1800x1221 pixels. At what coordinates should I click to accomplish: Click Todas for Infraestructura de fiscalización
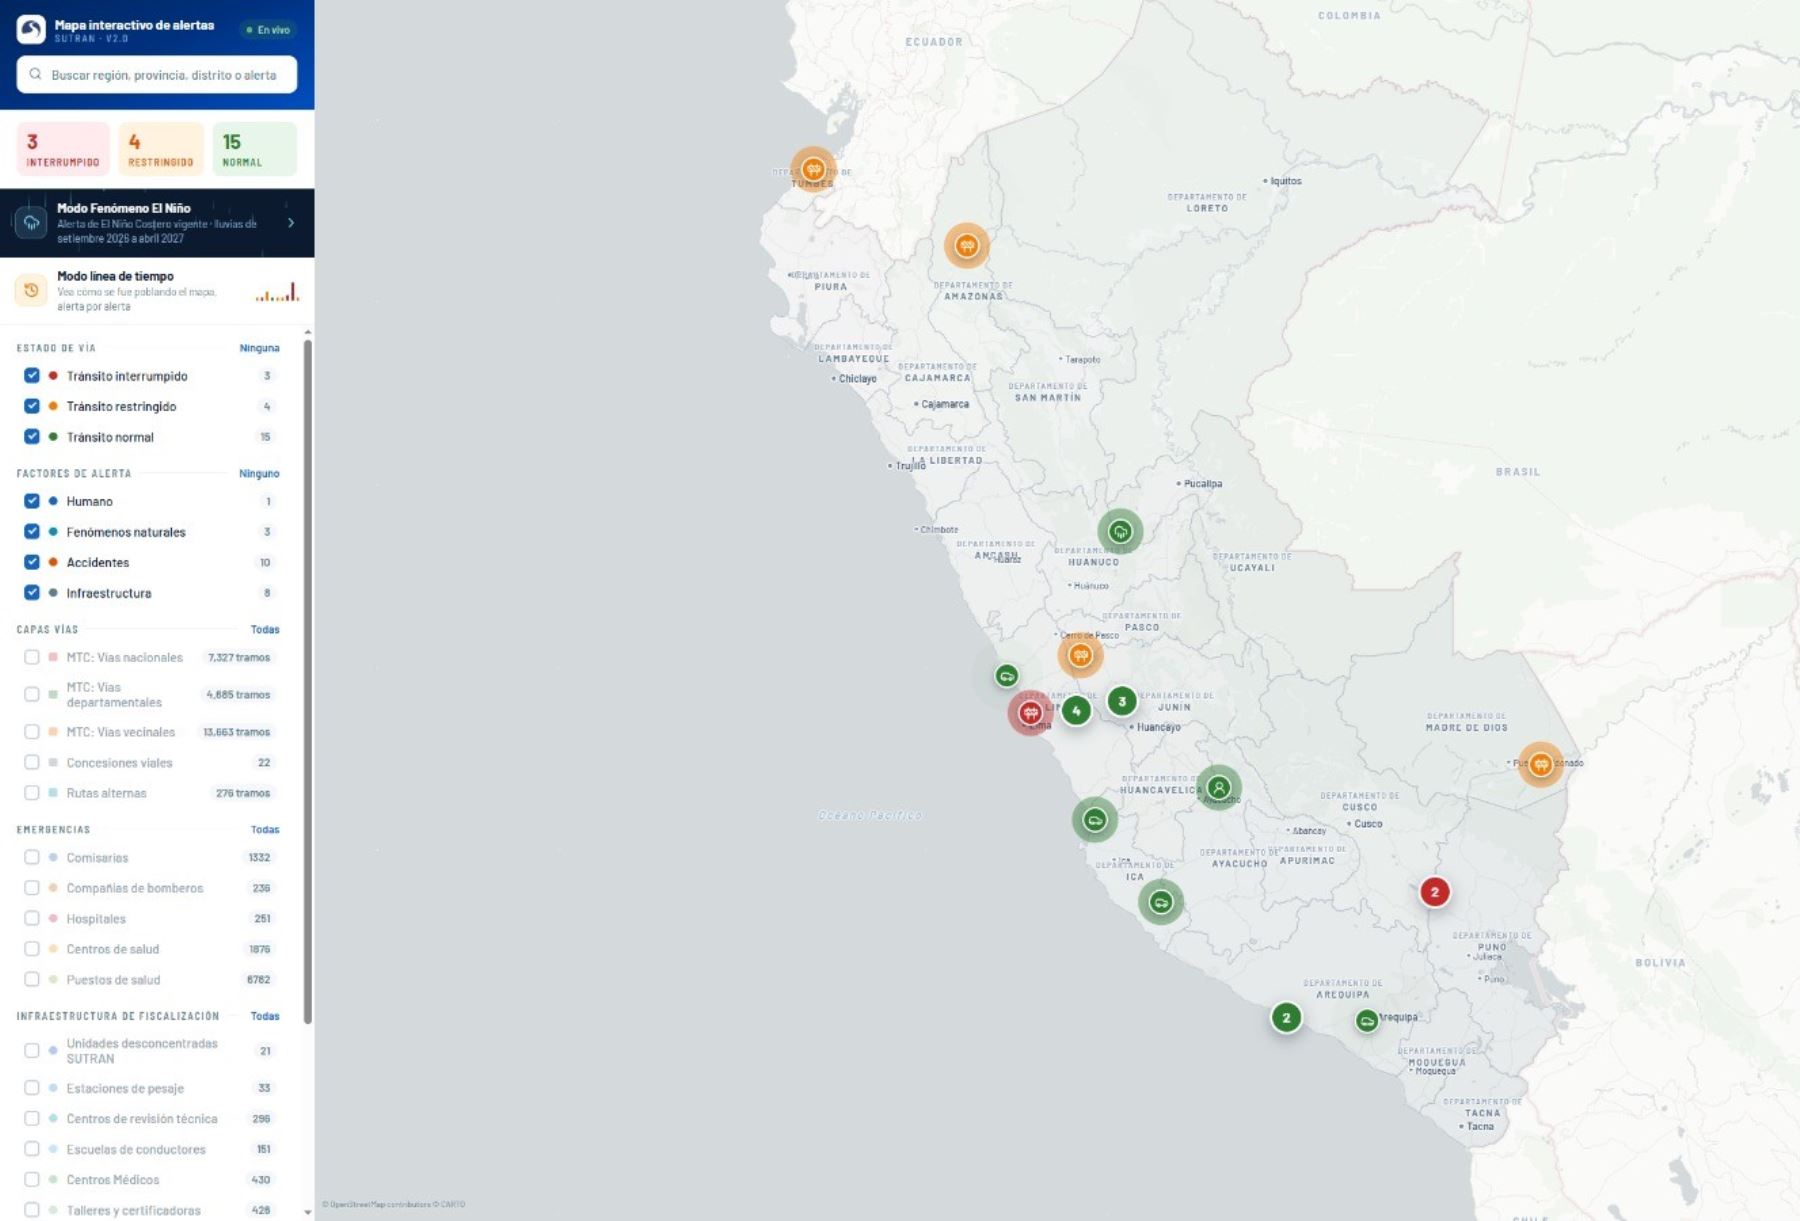click(x=265, y=1016)
